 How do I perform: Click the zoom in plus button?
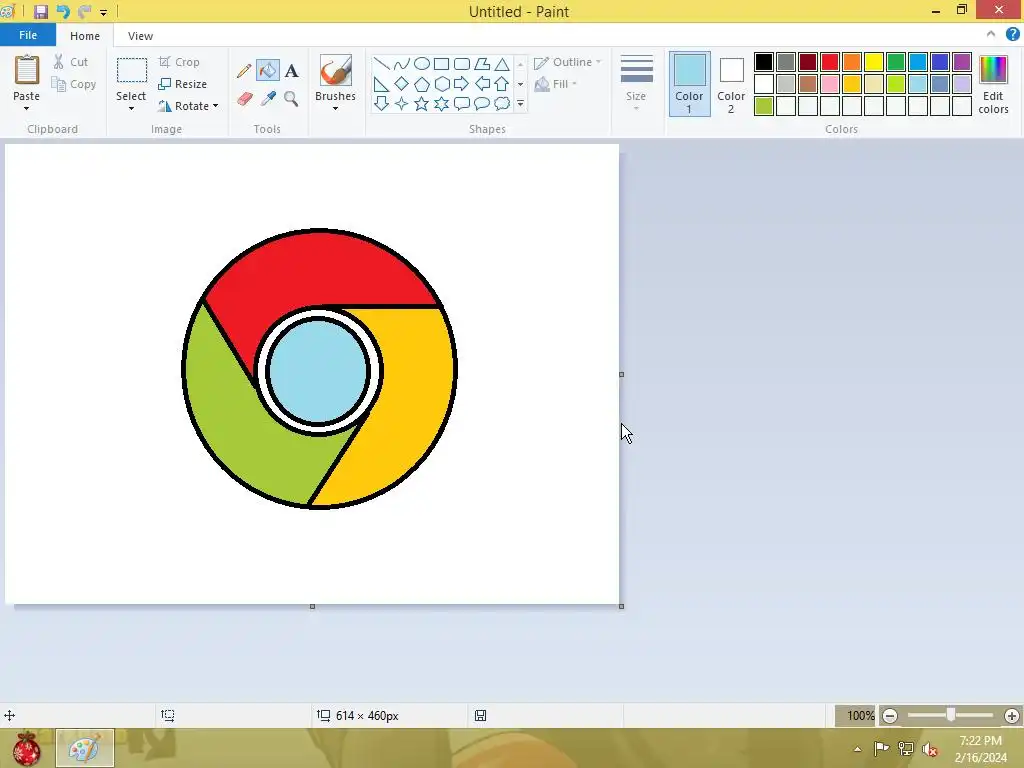coord(1012,716)
